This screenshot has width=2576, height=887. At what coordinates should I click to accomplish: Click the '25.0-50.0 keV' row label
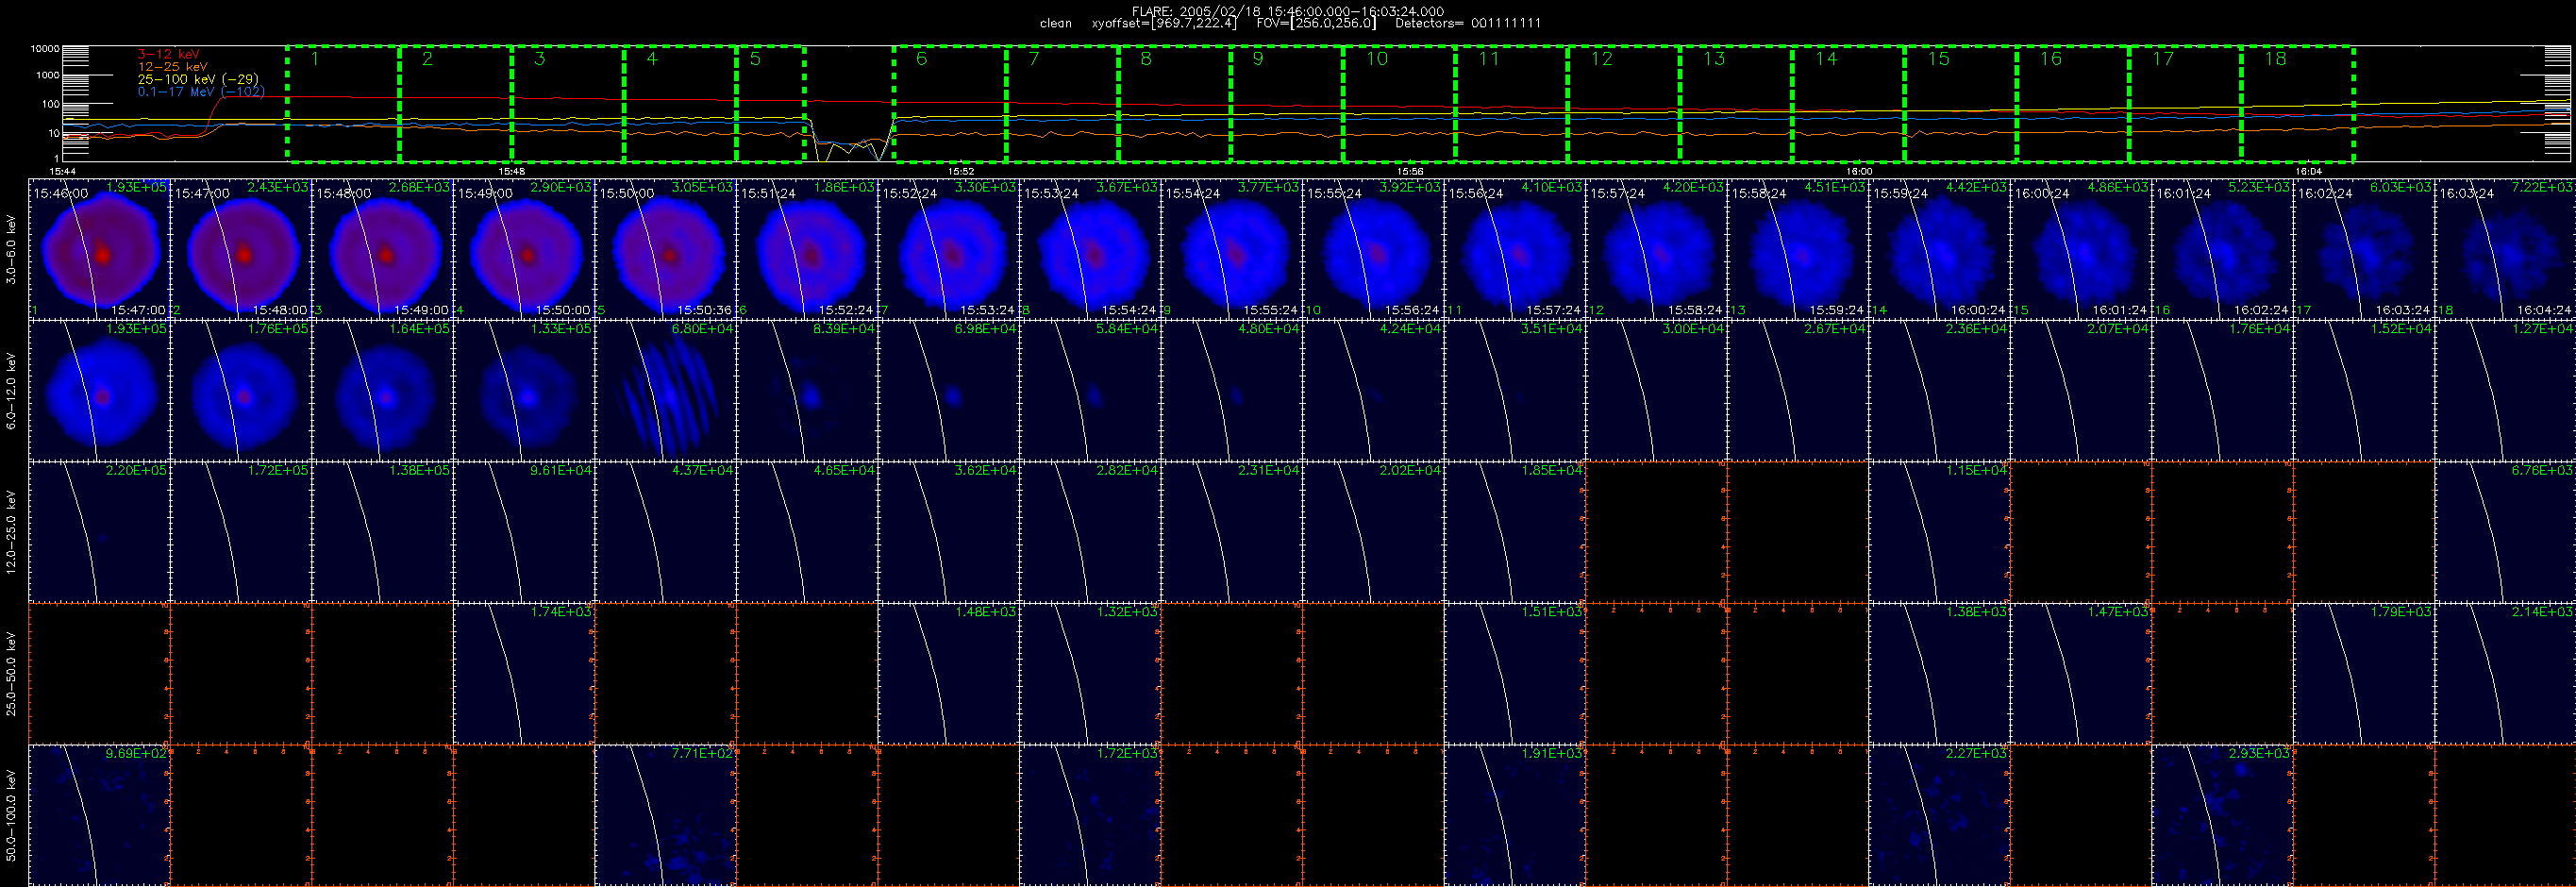click(x=12, y=674)
